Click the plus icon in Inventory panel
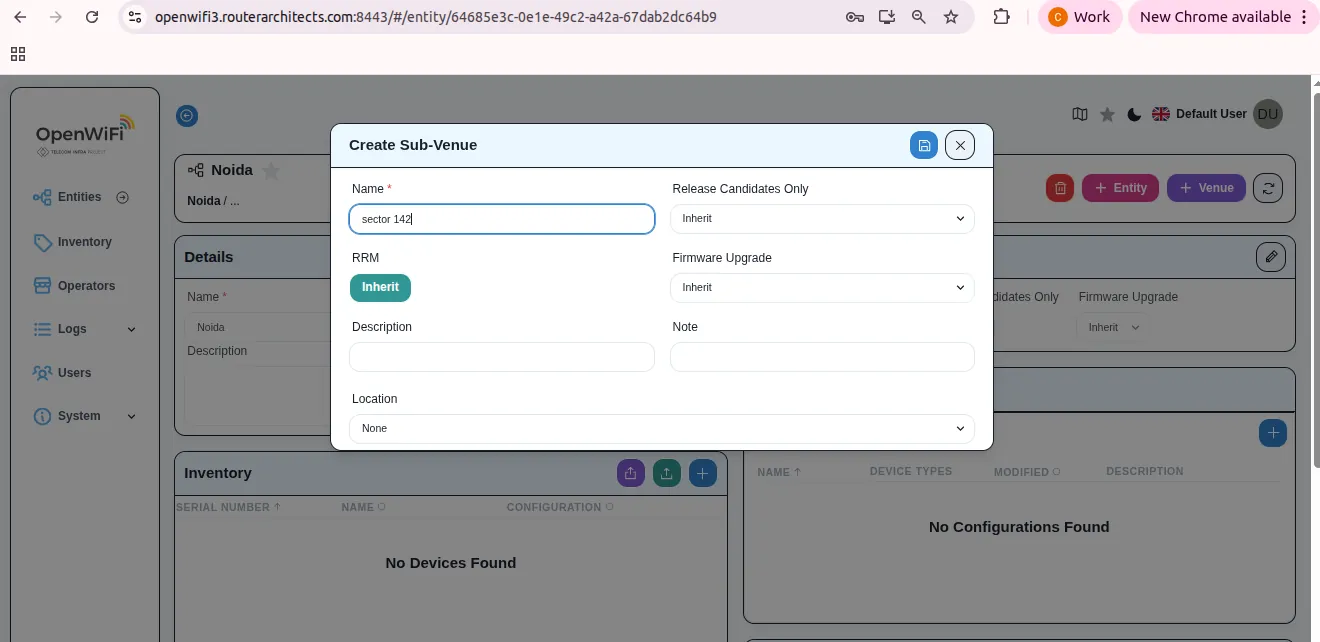Image resolution: width=1320 pixels, height=642 pixels. (x=703, y=474)
